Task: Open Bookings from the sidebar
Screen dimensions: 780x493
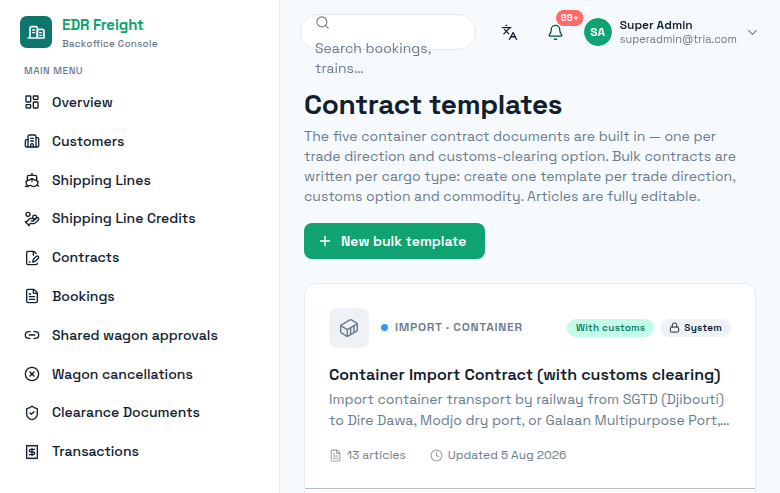Action: [70, 296]
